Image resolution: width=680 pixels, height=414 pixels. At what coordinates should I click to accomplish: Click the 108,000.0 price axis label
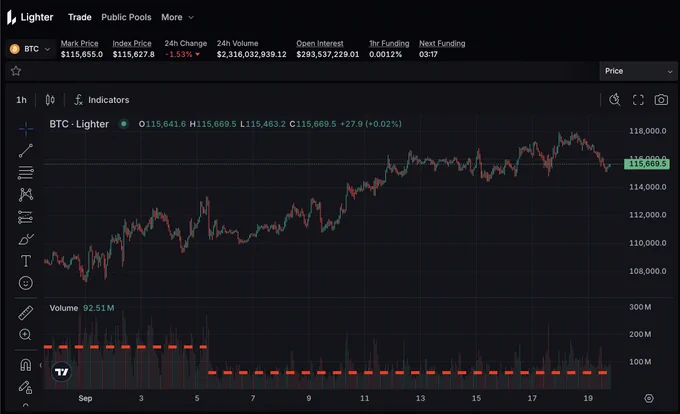pyautogui.click(x=647, y=271)
